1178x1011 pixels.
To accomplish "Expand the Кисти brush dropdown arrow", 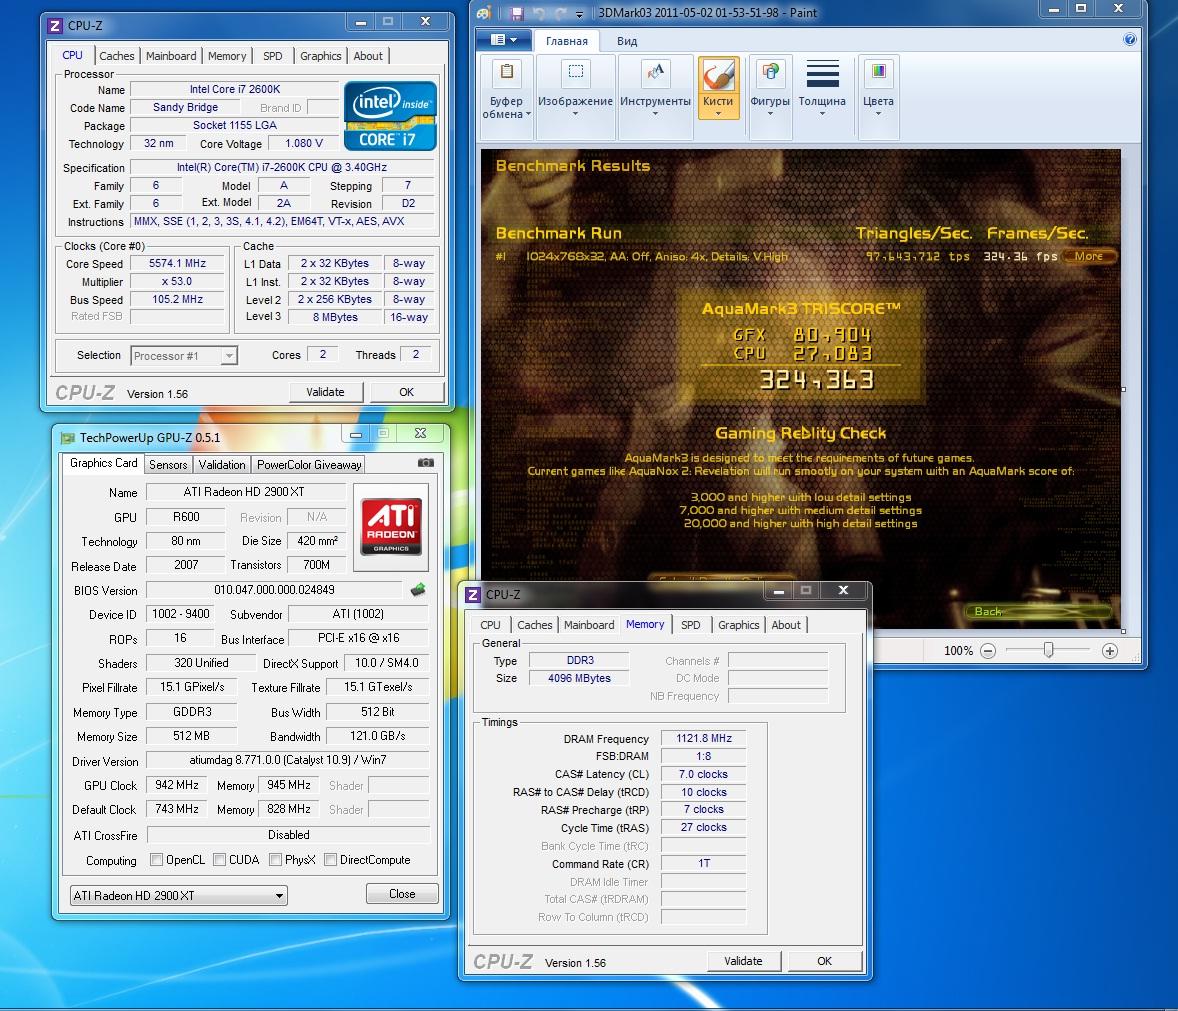I will [718, 113].
